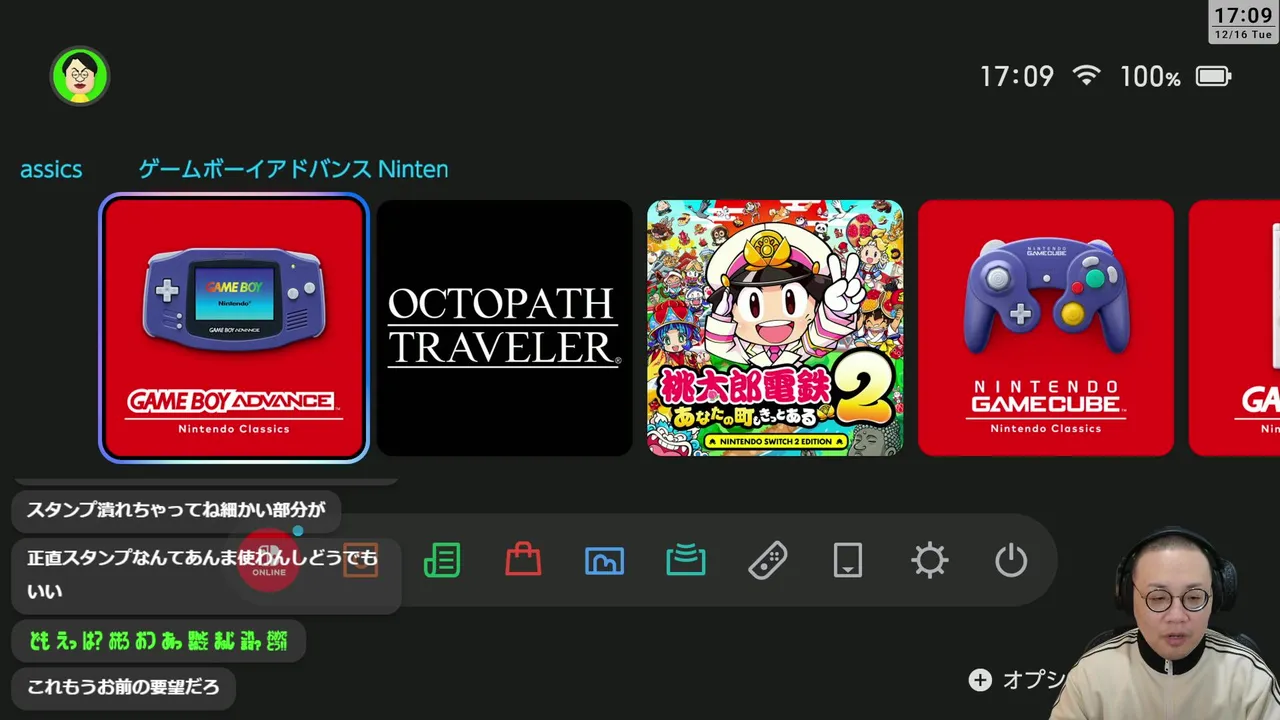Open the Controllers Joy-Con icon
1280x720 pixels.
(767, 561)
